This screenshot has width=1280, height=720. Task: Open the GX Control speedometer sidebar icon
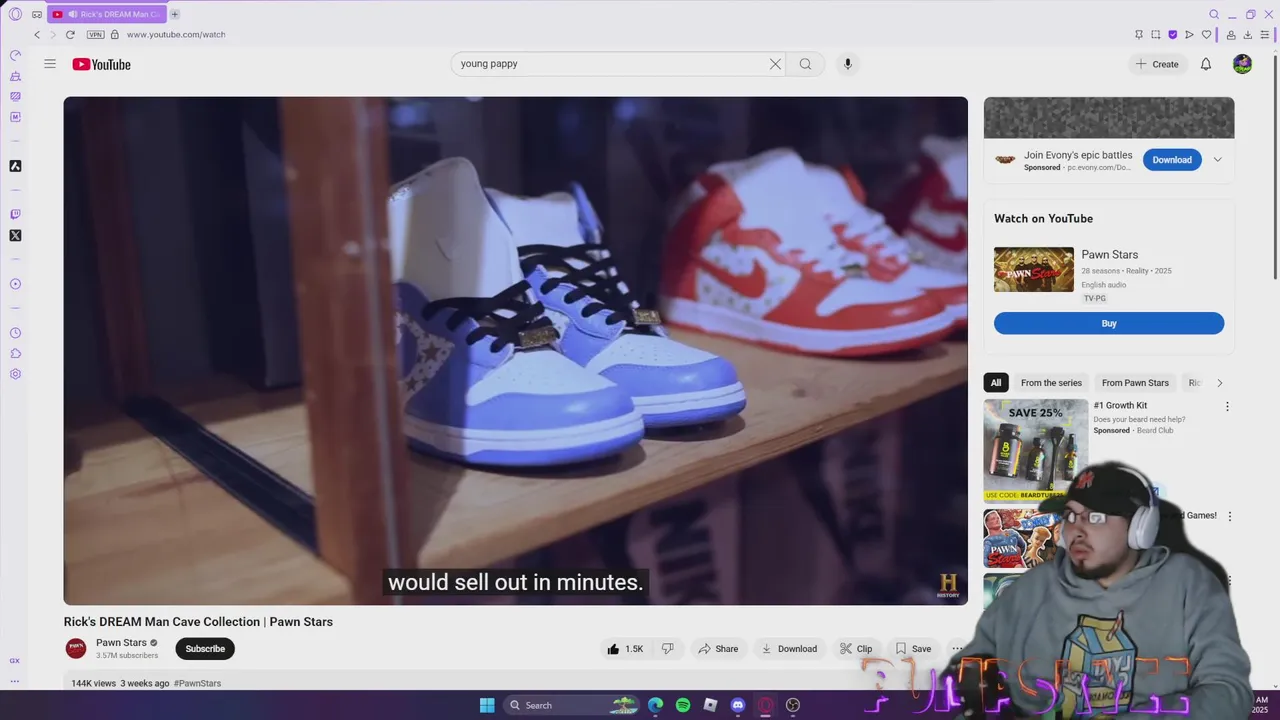[15, 55]
